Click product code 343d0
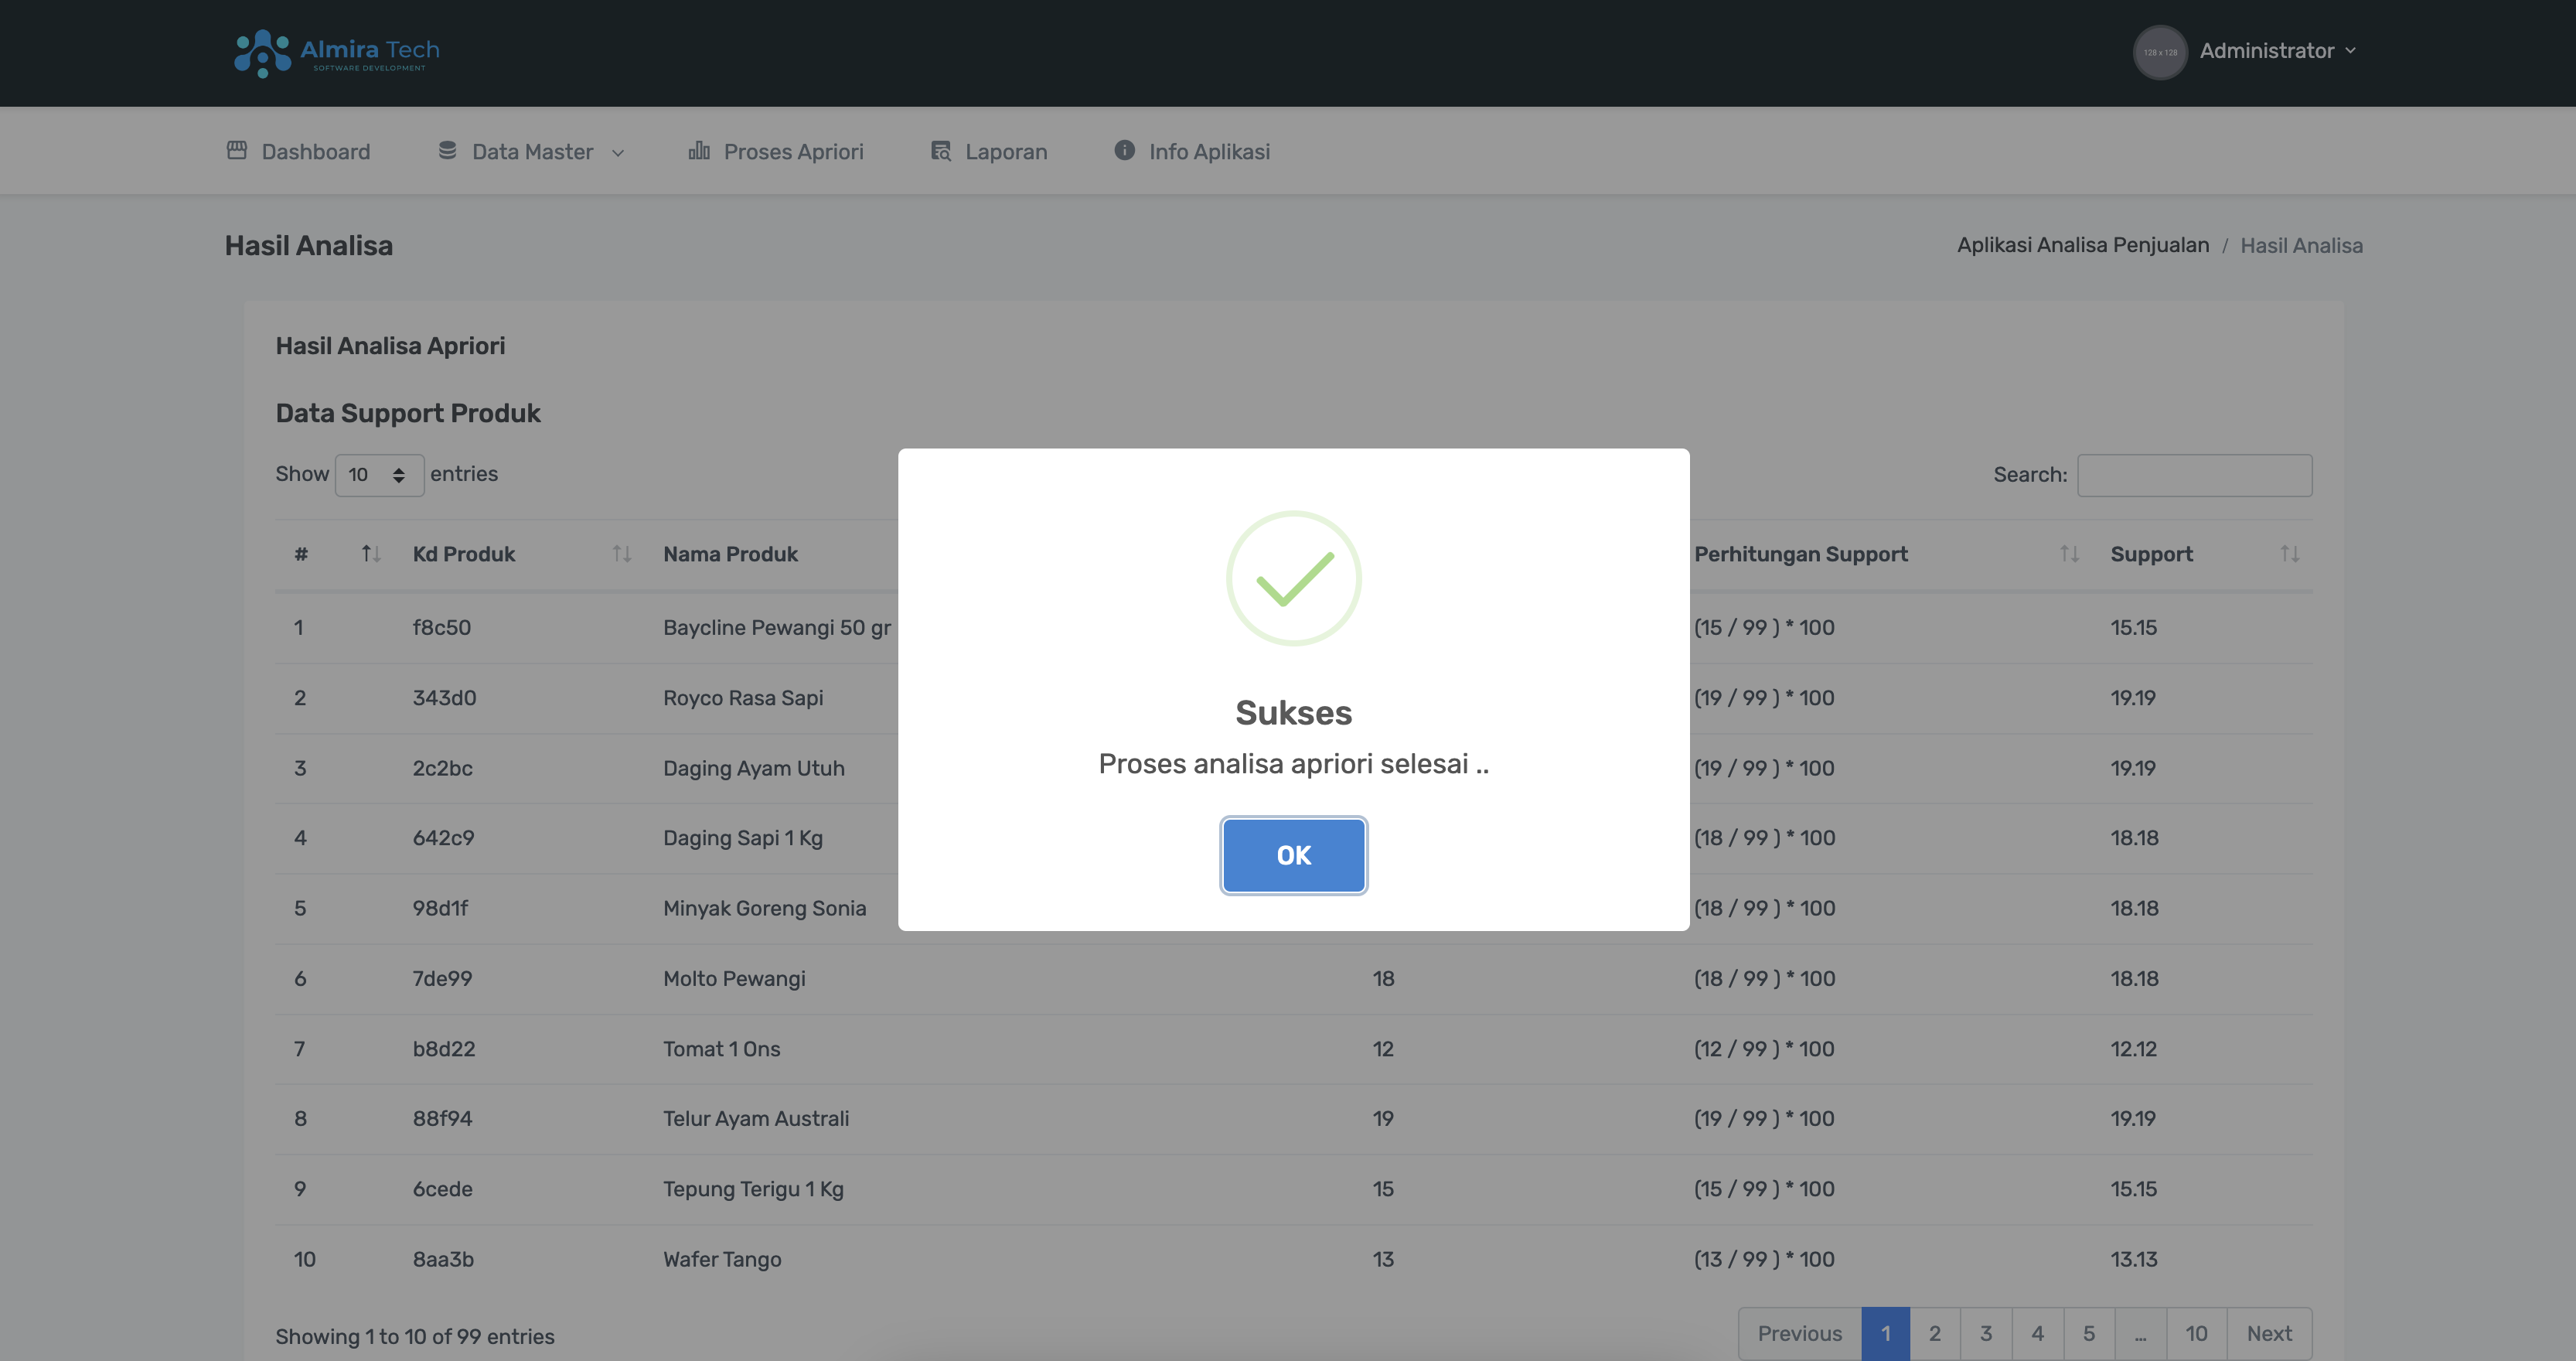This screenshot has height=1361, width=2576. coord(445,698)
